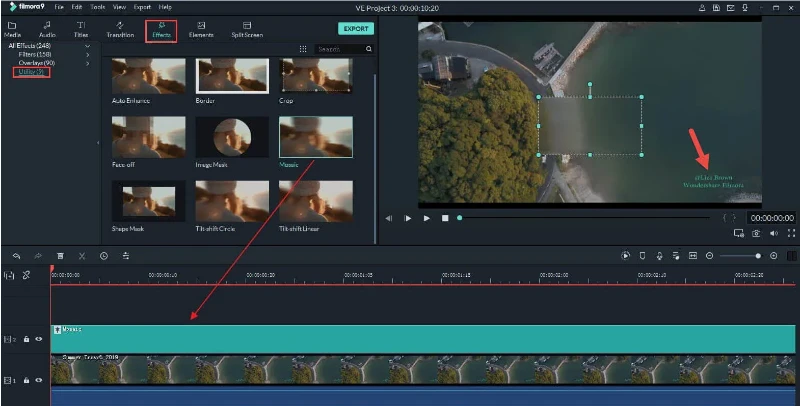This screenshot has height=406, width=800.
Task: Click the save project icon in title bar
Action: [x=717, y=8]
